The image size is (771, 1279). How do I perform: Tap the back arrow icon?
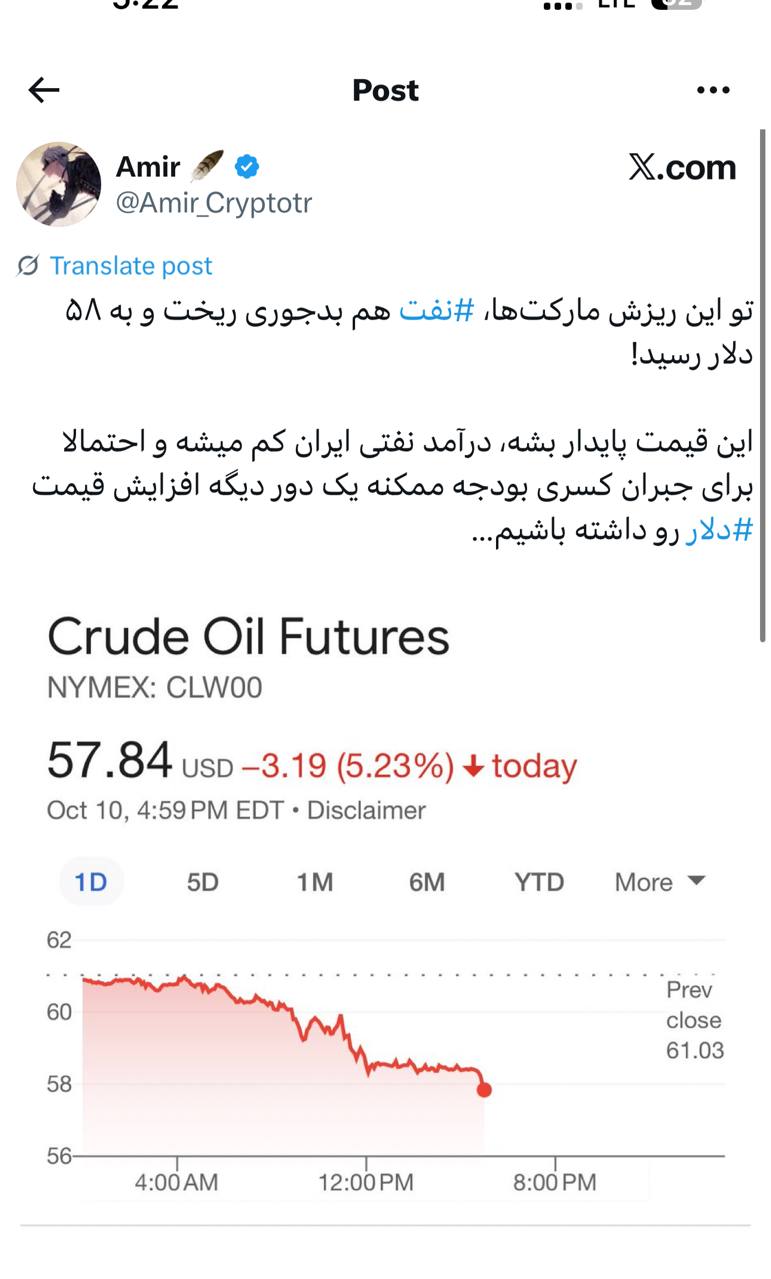pos(44,91)
